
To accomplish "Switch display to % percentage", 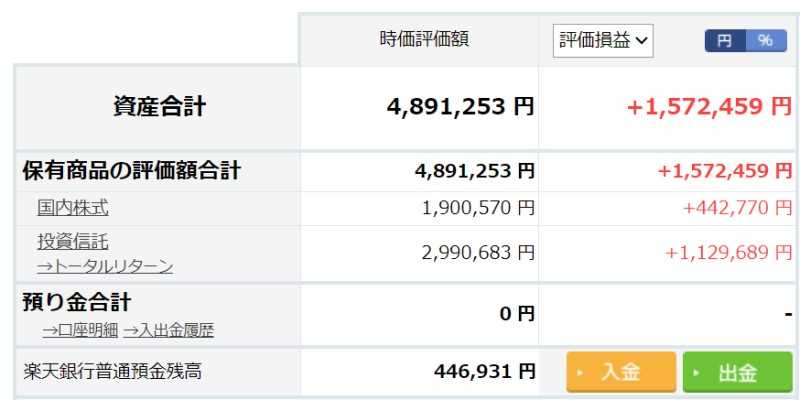I will pyautogui.click(x=765, y=40).
